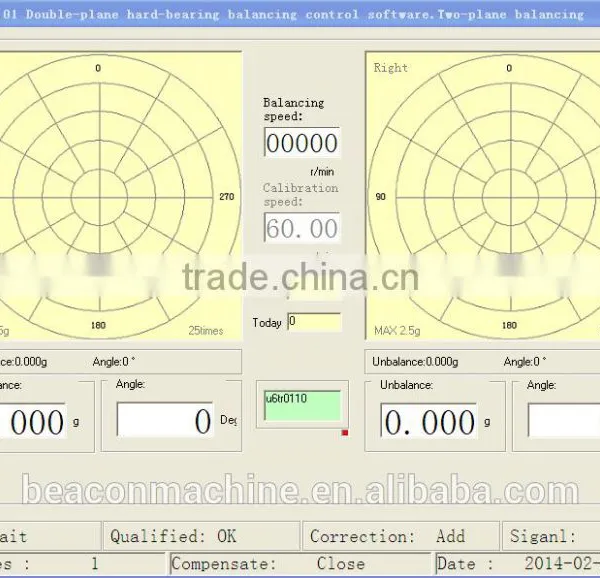Click the r/min unit label
This screenshot has width=600, height=578.
pyautogui.click(x=322, y=172)
